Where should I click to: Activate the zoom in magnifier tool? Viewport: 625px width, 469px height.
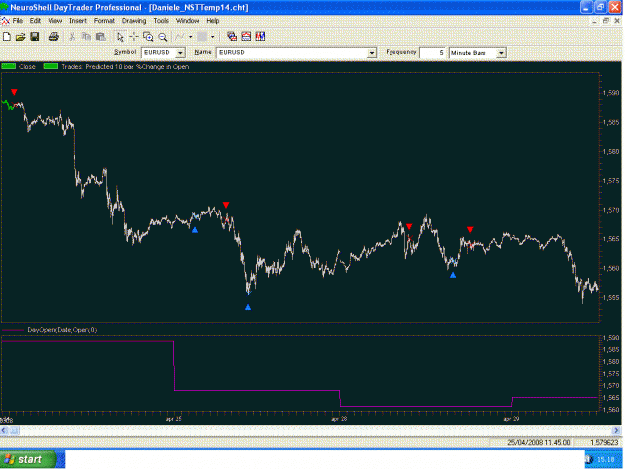148,37
